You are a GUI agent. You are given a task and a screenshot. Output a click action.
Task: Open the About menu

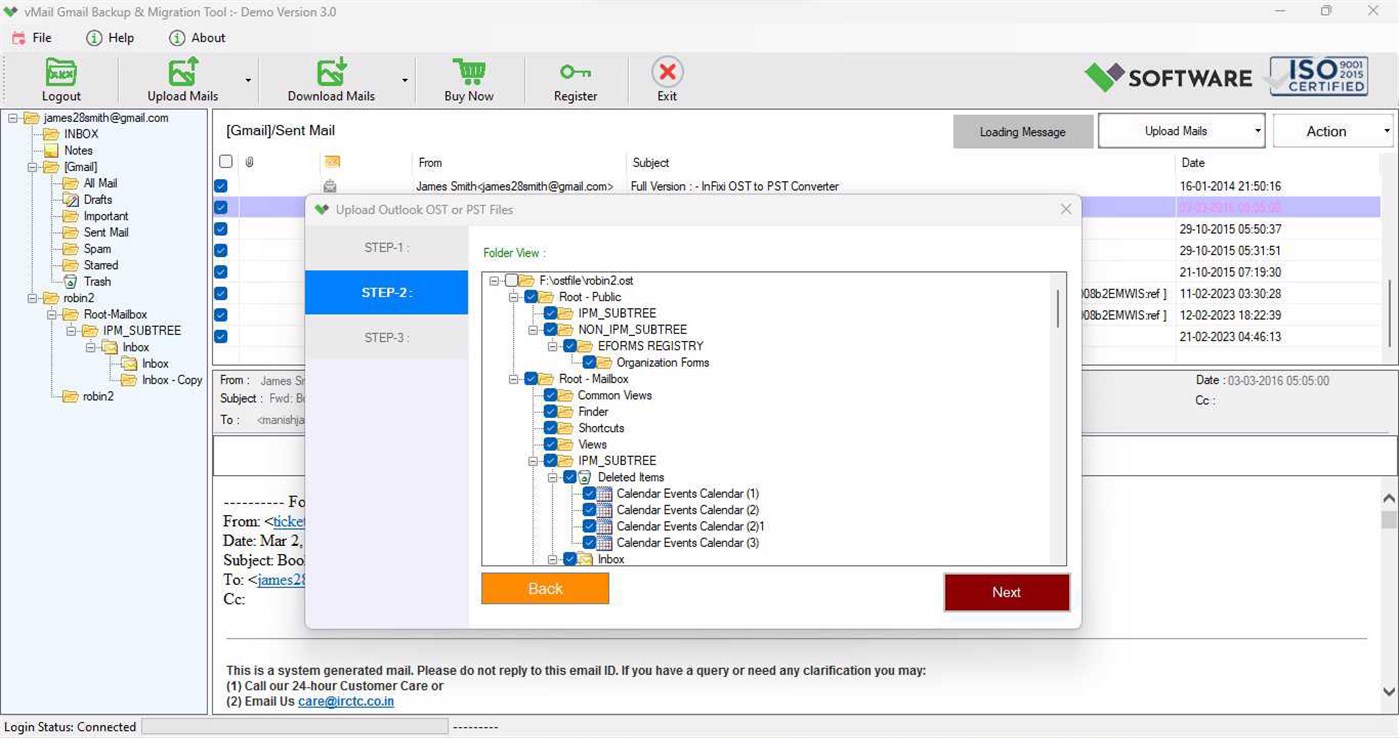[197, 38]
